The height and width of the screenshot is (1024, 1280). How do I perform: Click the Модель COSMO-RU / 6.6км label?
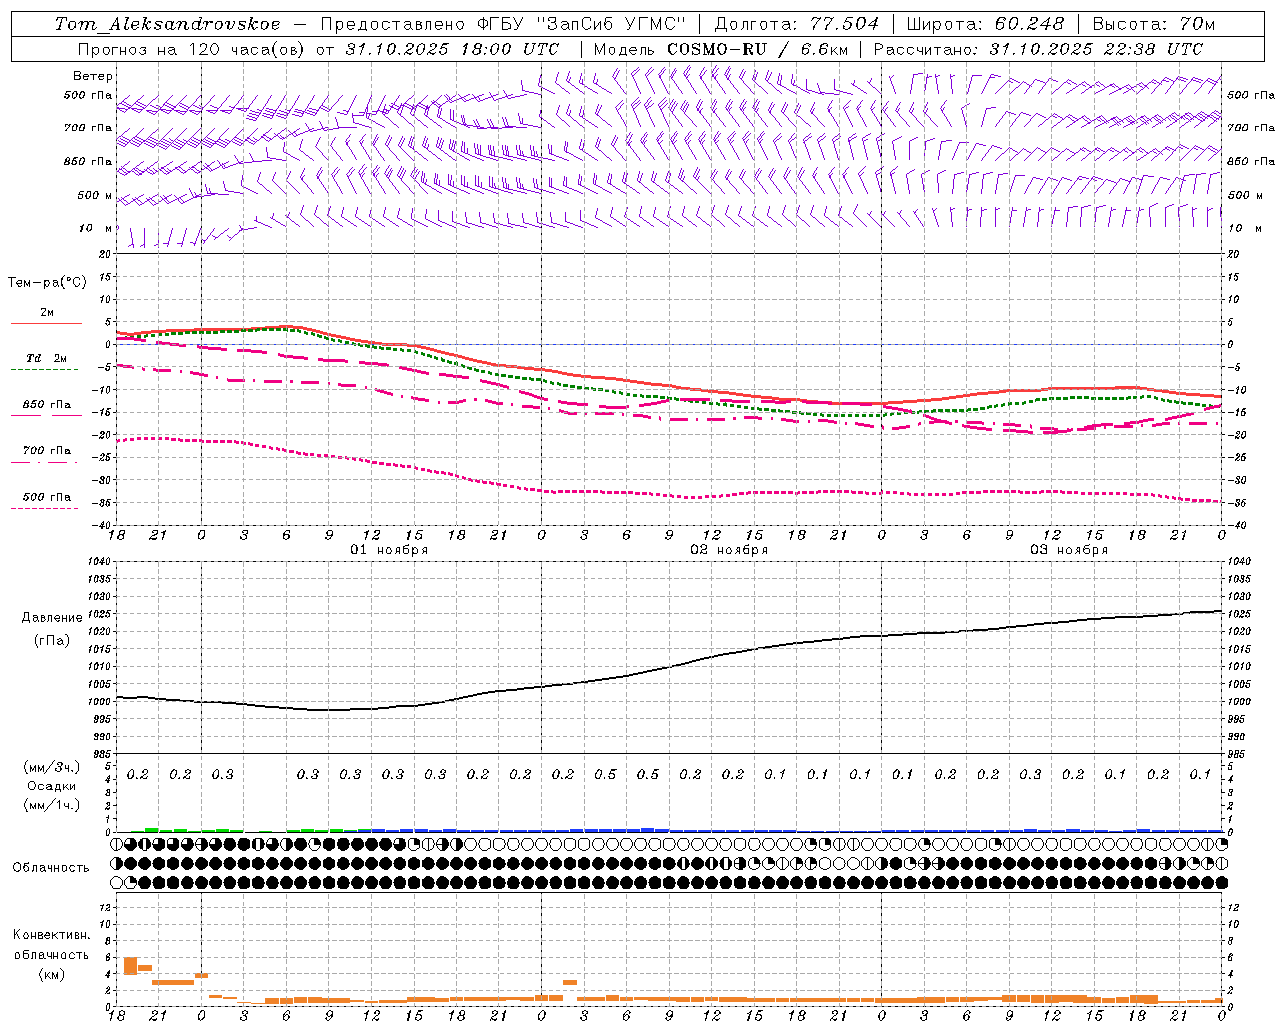(721, 49)
